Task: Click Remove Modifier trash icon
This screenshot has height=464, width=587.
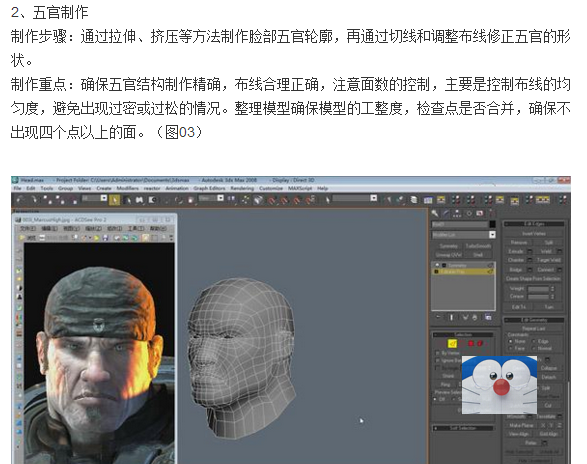Action: click(475, 317)
